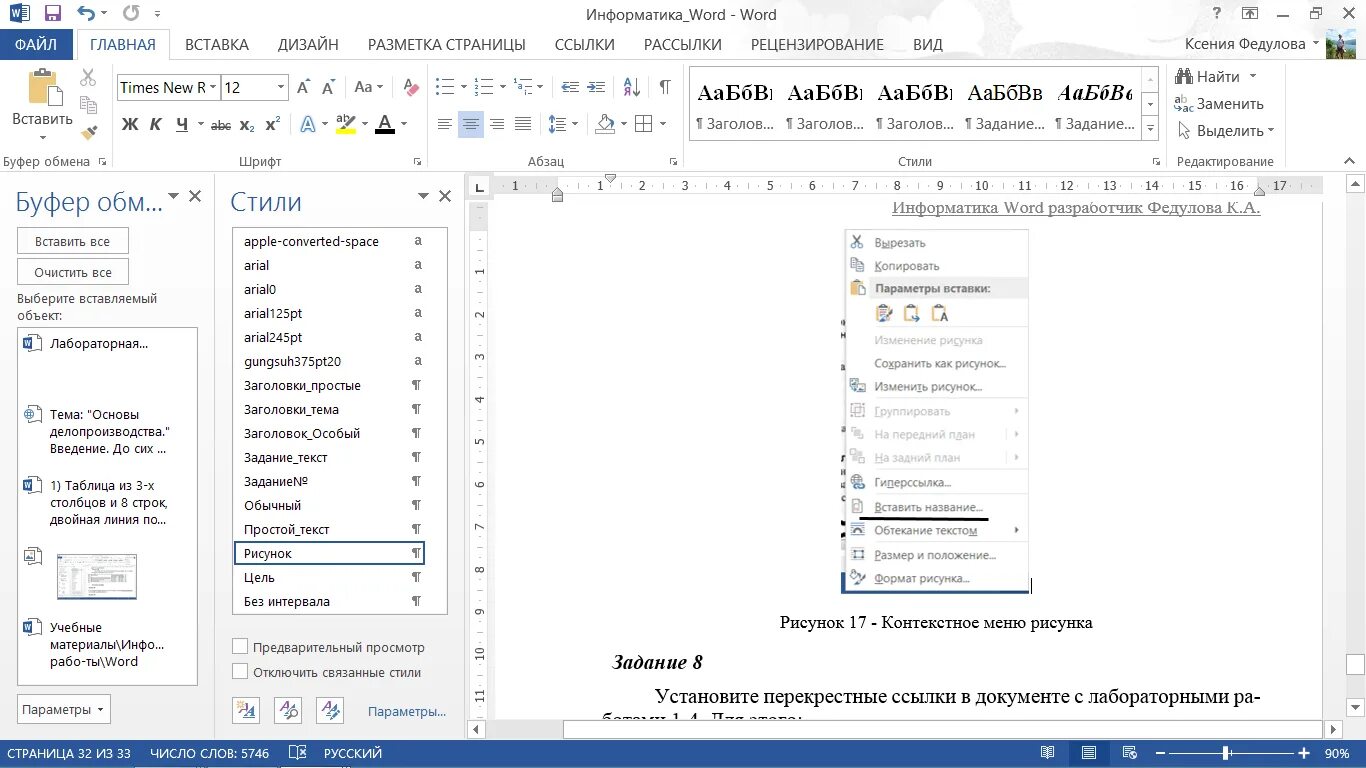
Task: Open the Выделить dropdown in Editing group
Action: [x=1226, y=131]
